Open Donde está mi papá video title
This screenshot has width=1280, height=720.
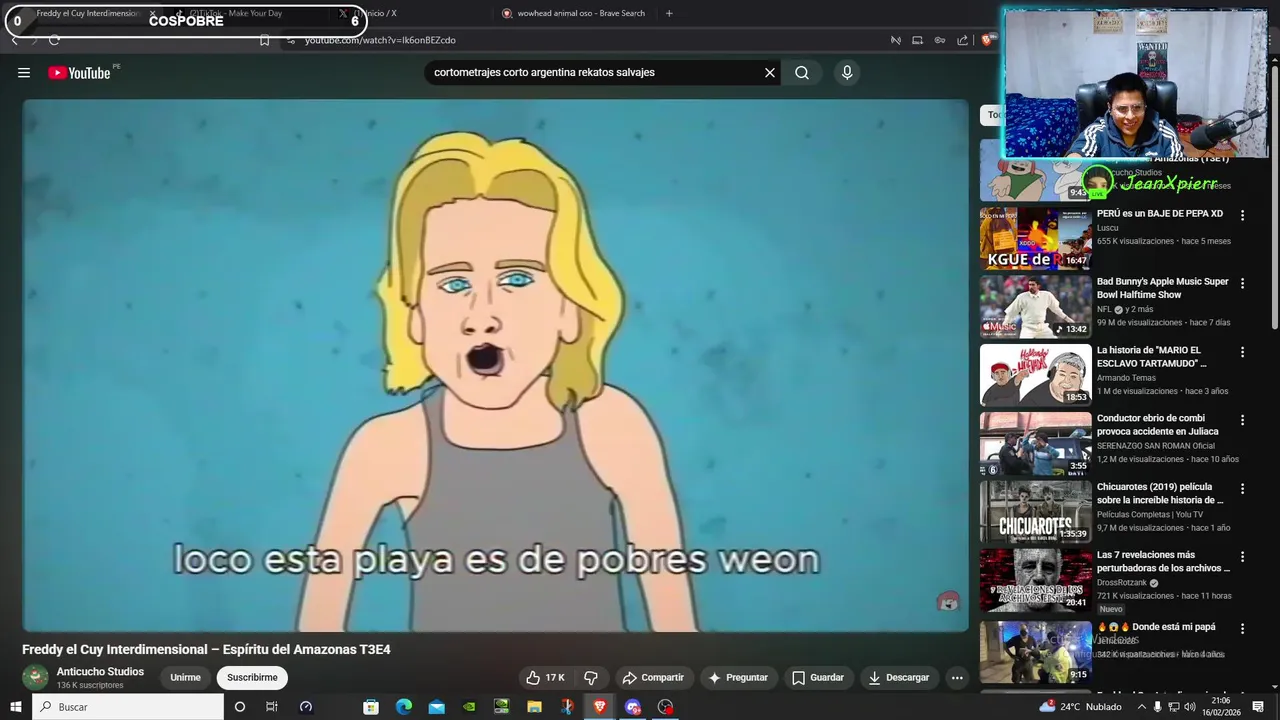(1156, 627)
